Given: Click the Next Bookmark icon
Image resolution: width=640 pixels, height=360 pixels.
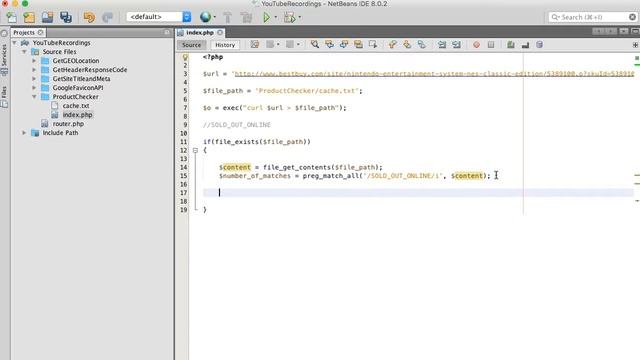Looking at the screenshot, I should coord(407,44).
